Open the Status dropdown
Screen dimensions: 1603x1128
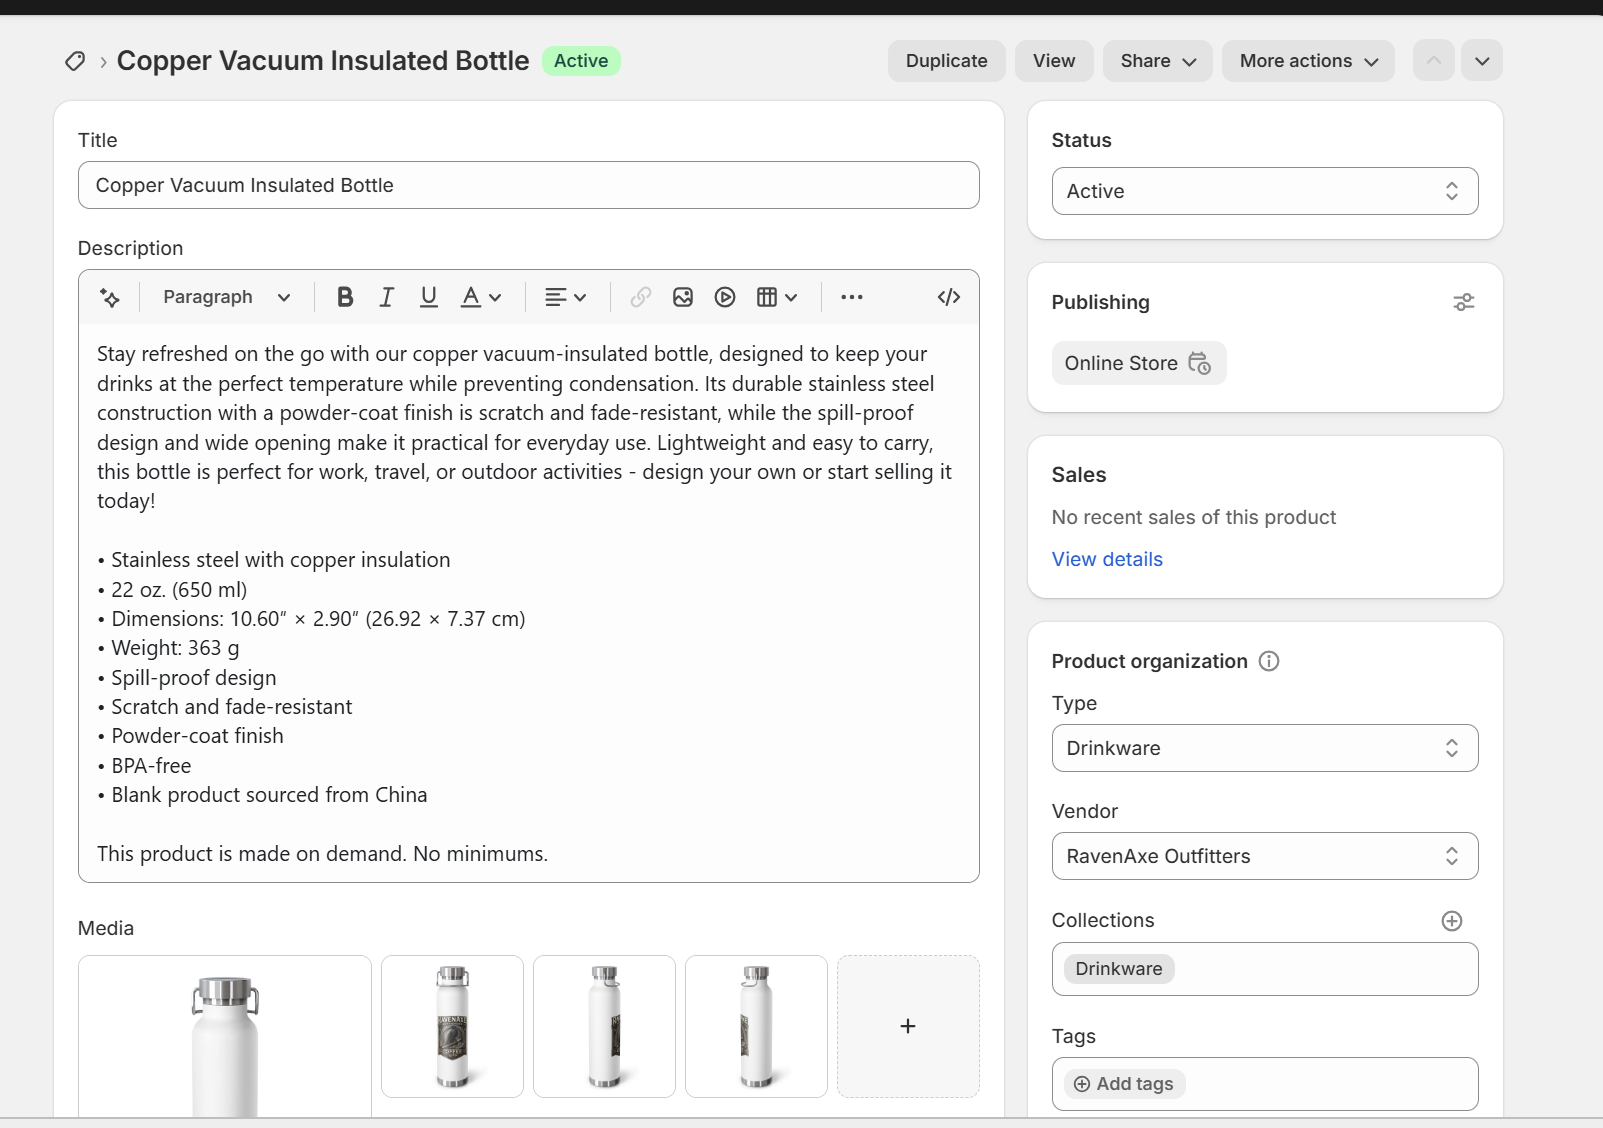click(1265, 191)
